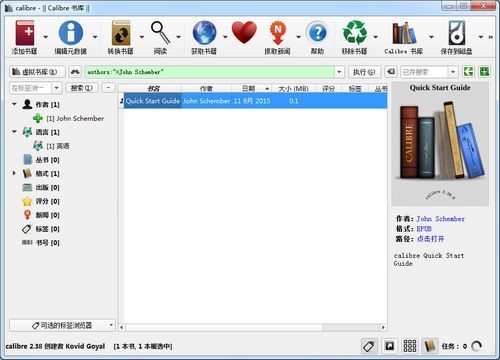Open the Edit metadata blue info icon
The image size is (500, 360).
71,33
